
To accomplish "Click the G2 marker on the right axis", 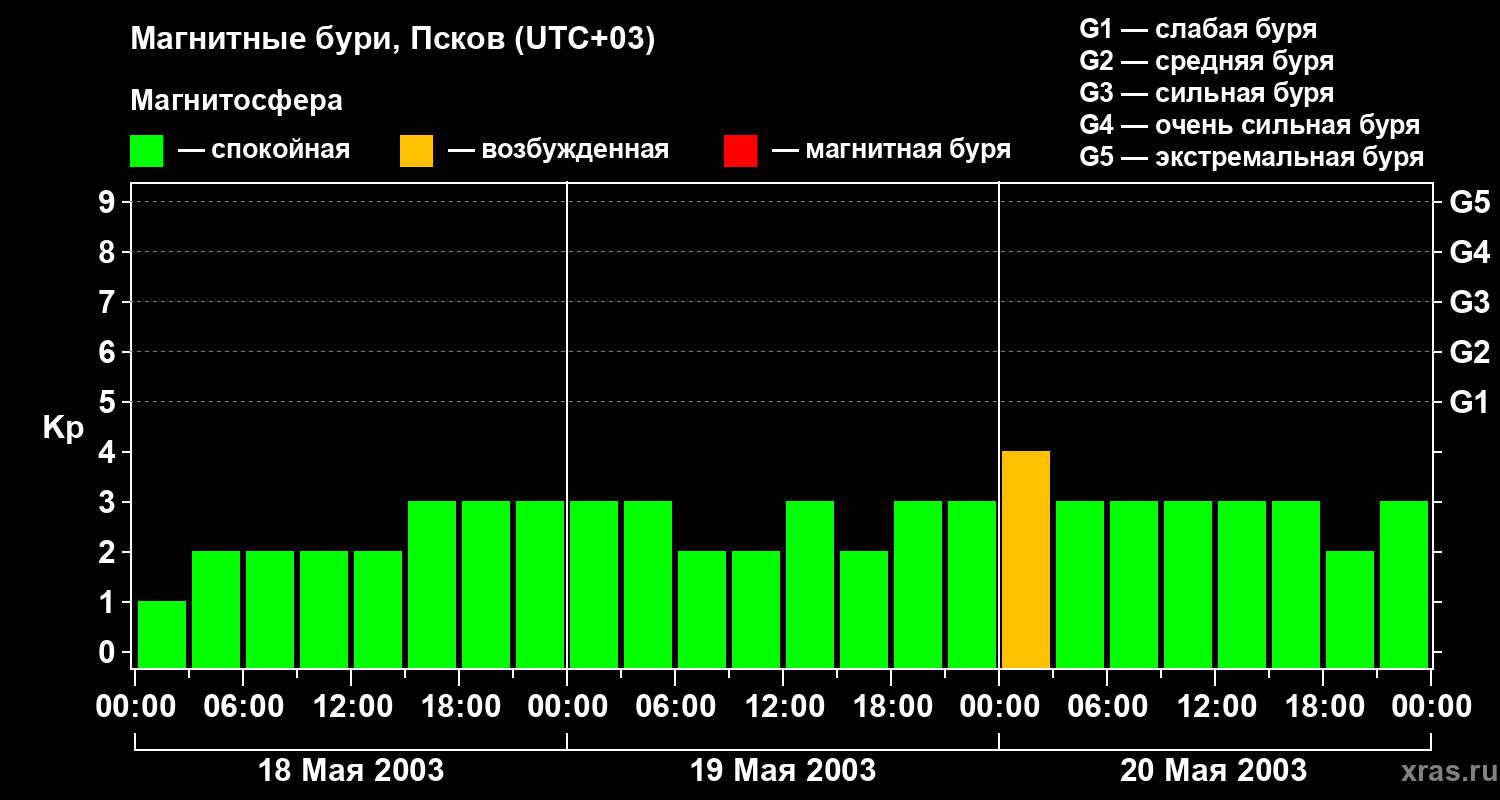I will tap(1469, 352).
